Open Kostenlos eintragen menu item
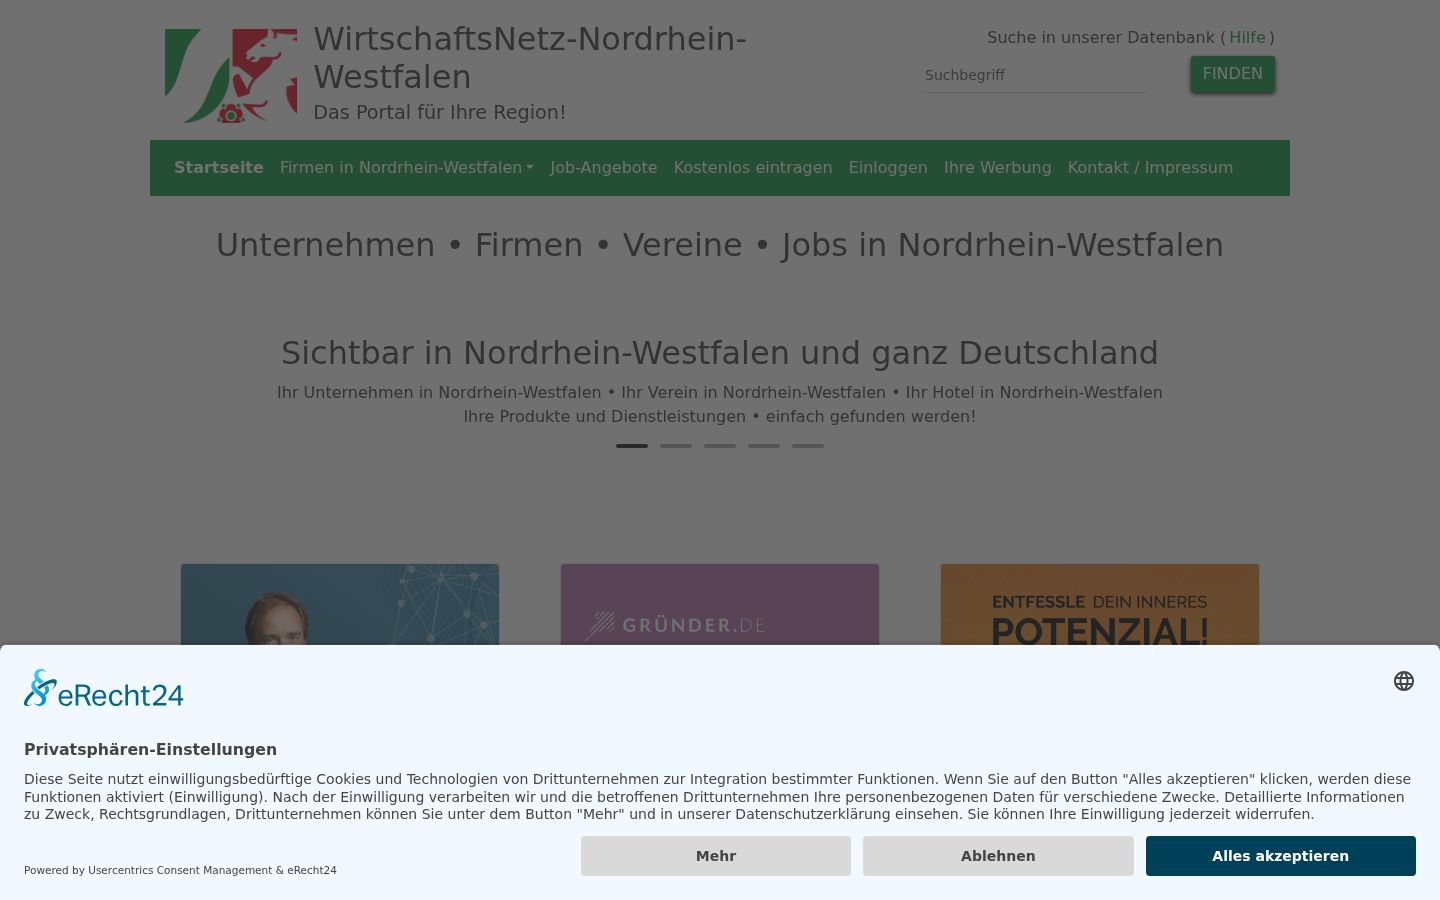The height and width of the screenshot is (900, 1440). [753, 168]
